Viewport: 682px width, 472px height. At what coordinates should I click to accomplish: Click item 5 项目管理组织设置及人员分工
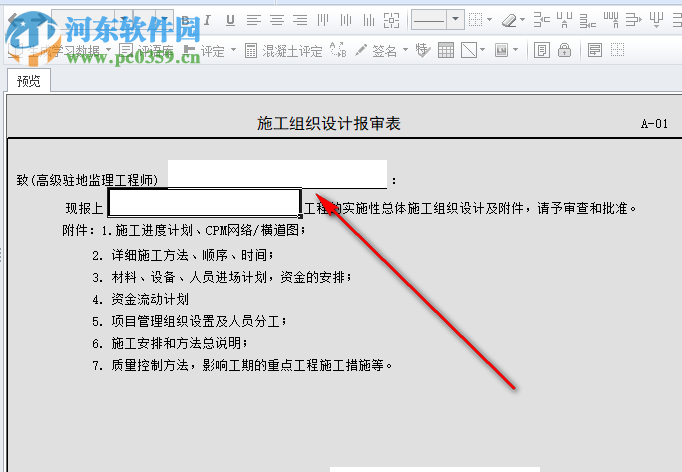tap(189, 321)
